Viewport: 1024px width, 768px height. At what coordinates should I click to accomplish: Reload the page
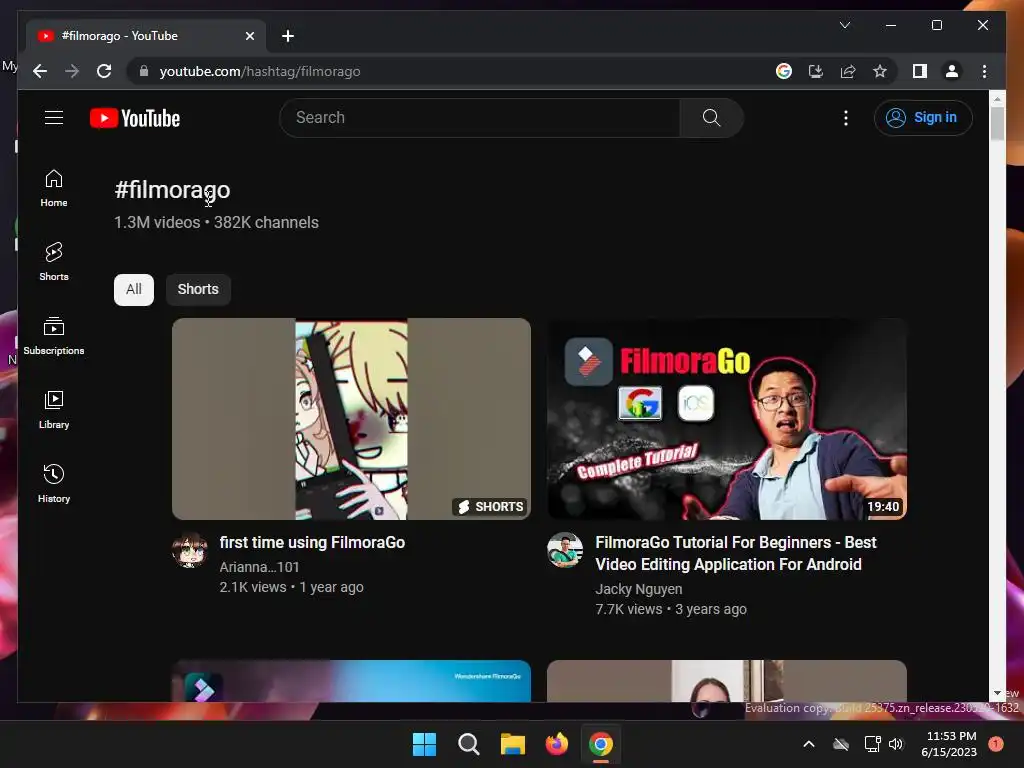[x=104, y=71]
